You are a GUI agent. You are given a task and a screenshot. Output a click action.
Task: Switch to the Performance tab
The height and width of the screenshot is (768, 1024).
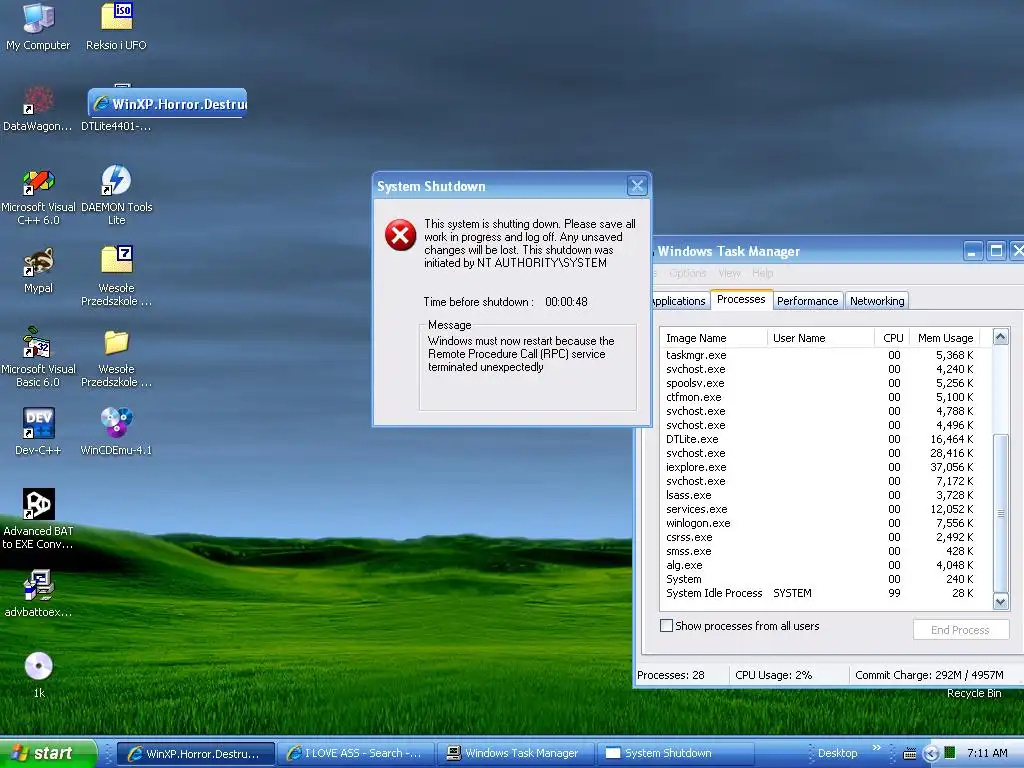(808, 301)
